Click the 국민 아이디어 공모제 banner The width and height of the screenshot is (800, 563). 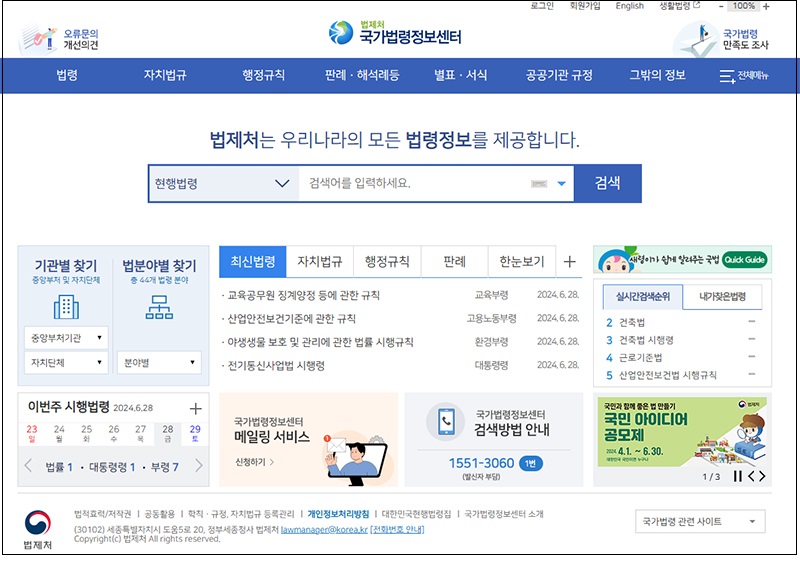[682, 432]
